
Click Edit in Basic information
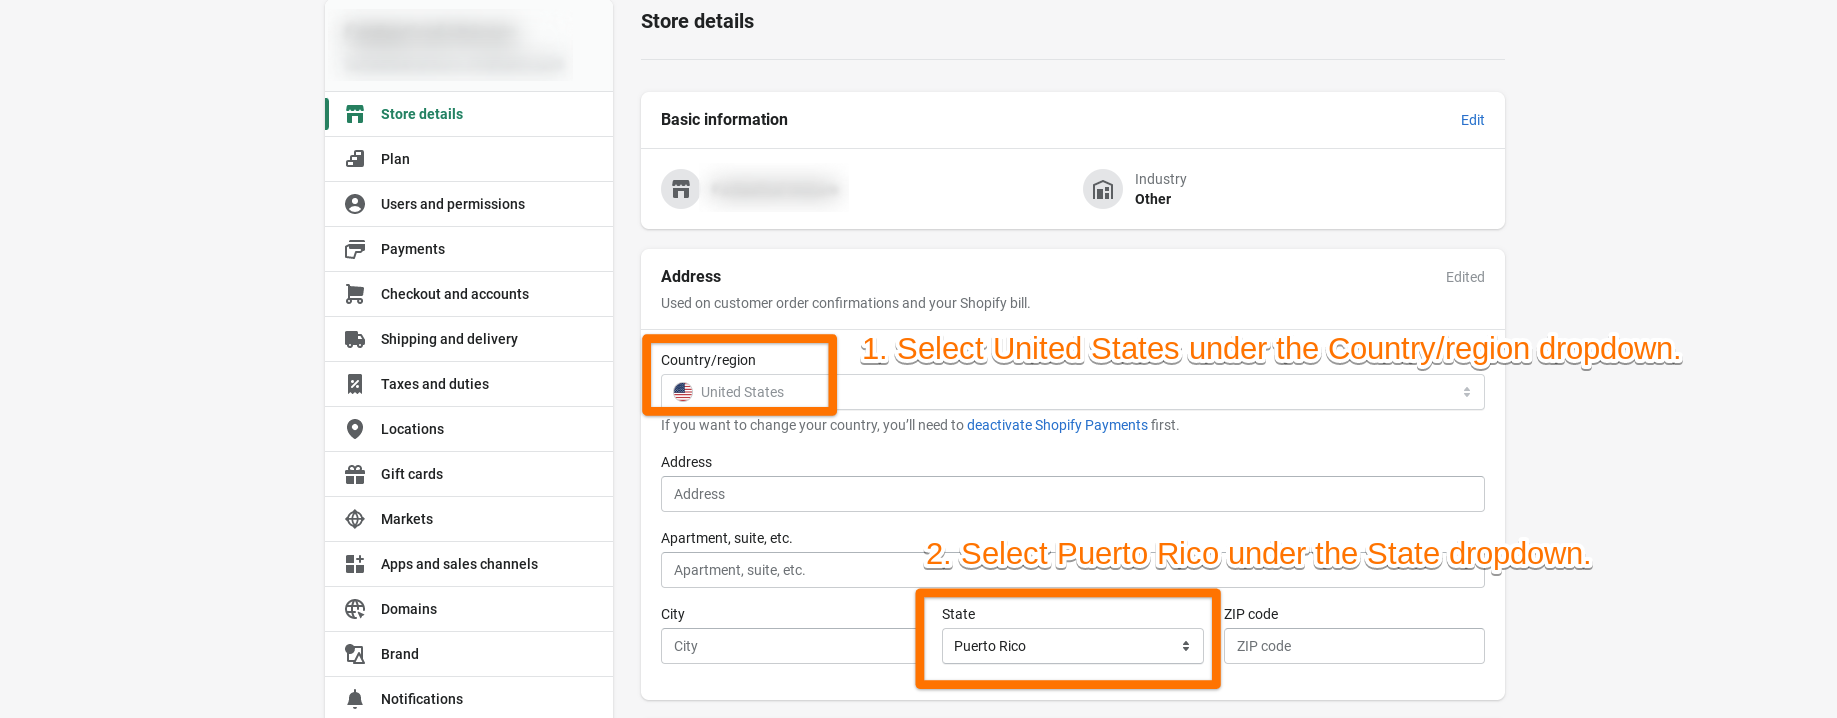(1472, 120)
